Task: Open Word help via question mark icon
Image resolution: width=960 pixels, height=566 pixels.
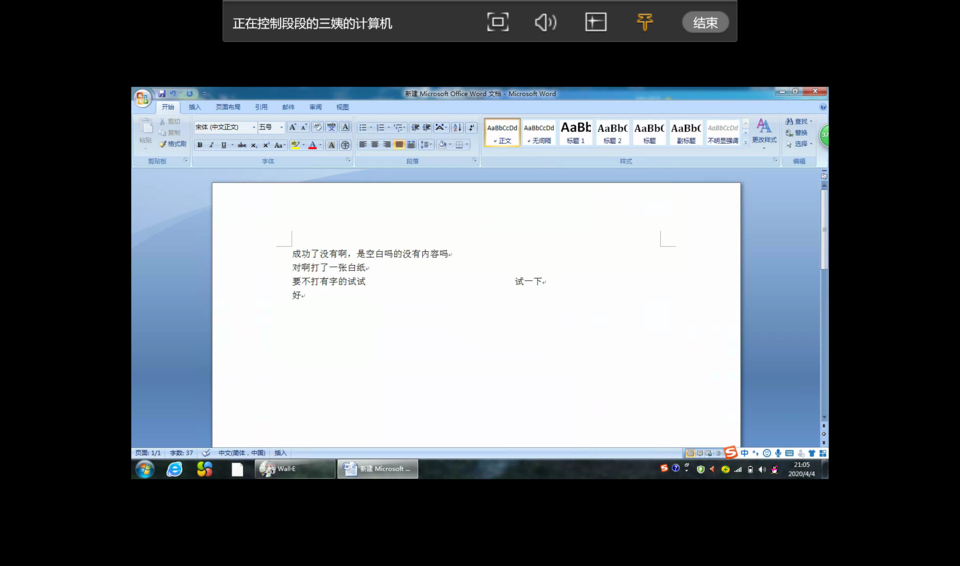Action: [823, 107]
